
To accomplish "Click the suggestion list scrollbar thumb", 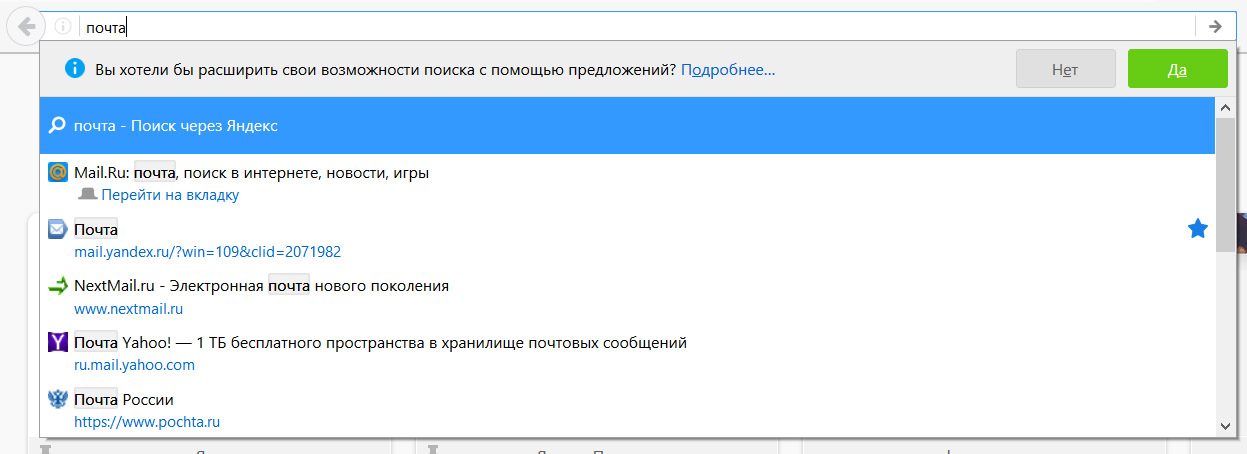I will pos(1226,184).
